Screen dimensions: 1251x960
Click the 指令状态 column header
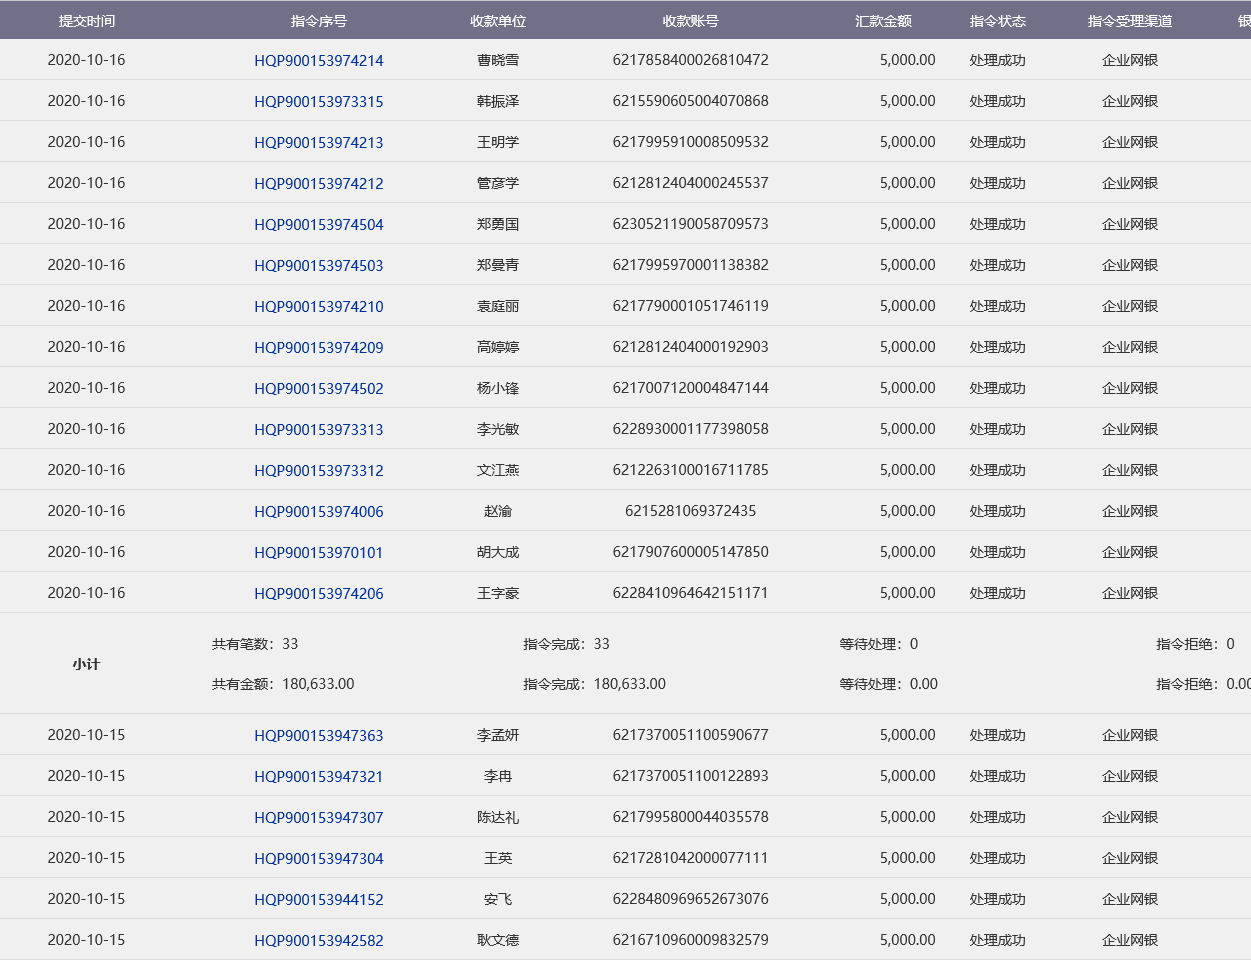click(997, 21)
